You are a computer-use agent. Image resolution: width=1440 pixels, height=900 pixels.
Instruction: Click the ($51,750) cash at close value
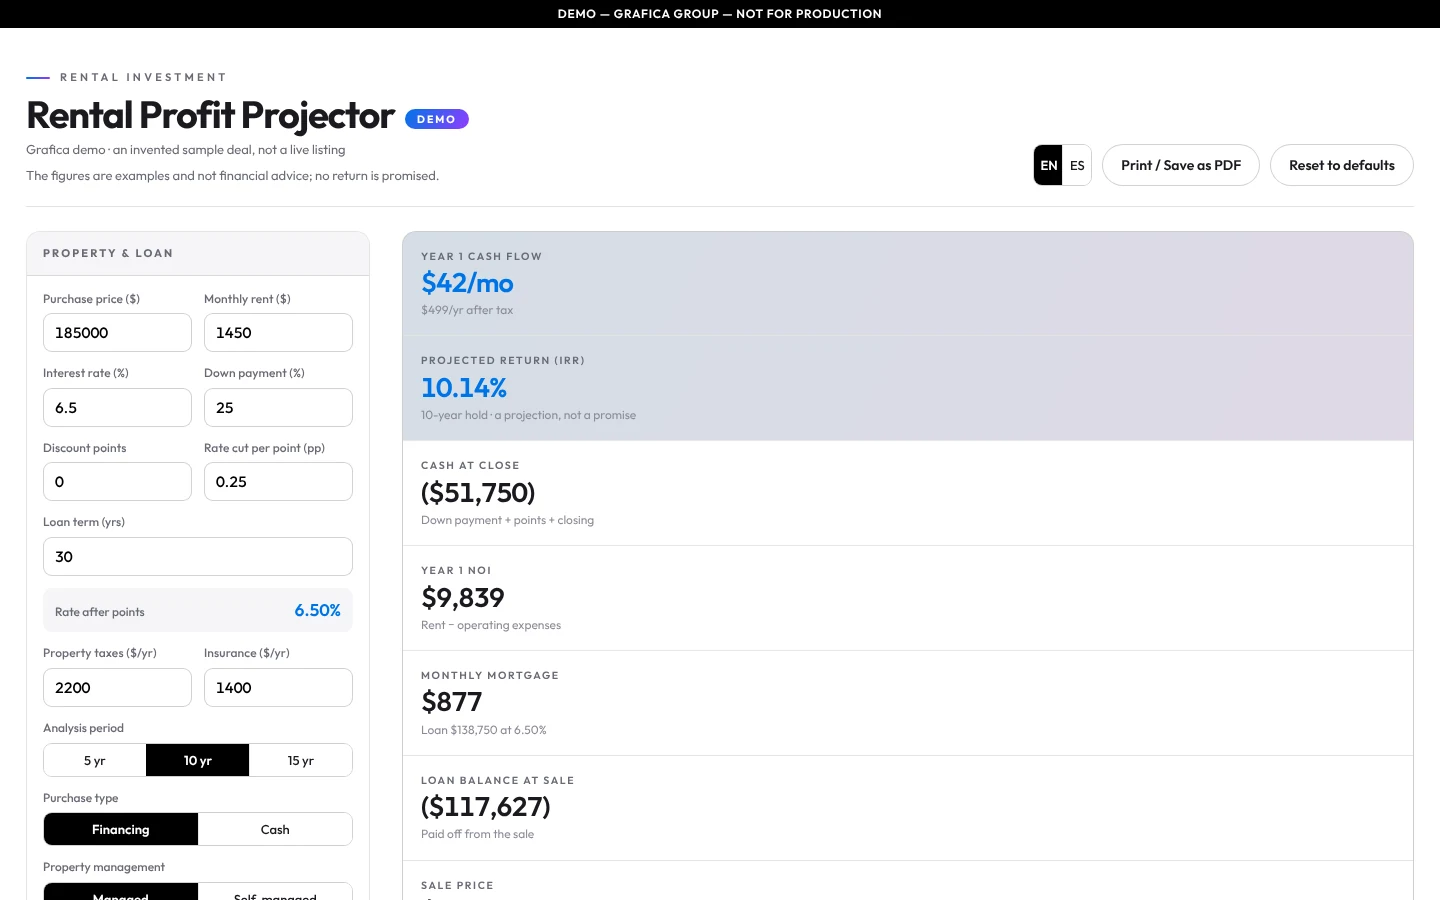click(x=478, y=493)
